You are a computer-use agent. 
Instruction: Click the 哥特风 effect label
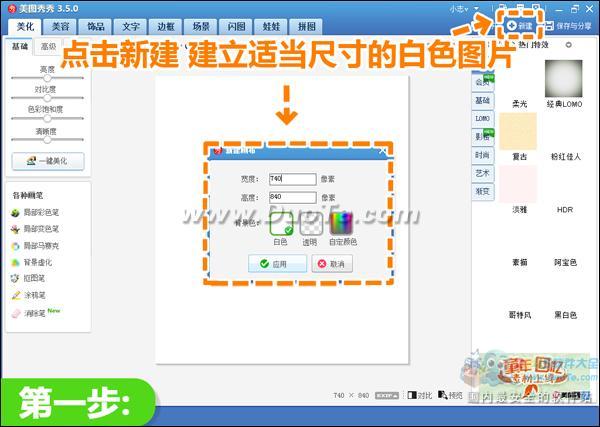point(520,315)
